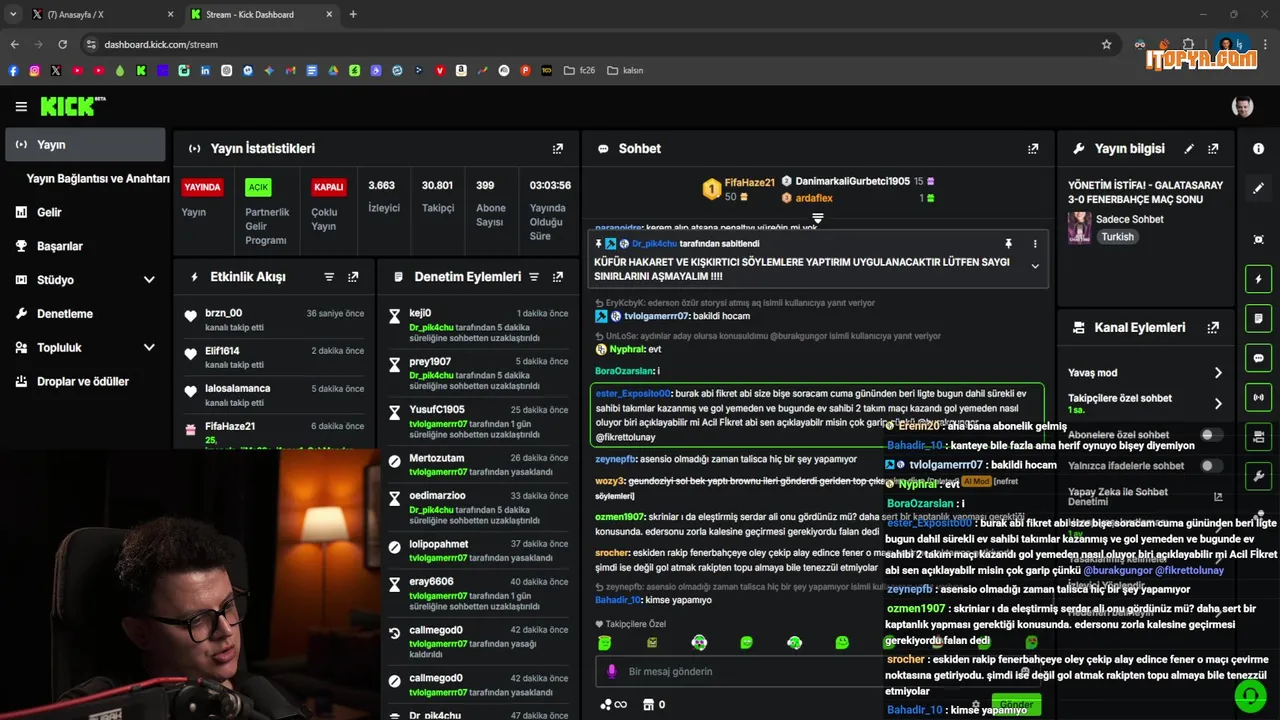Click the Takipçilere Özel emote label
This screenshot has width=1280, height=720.
click(x=630, y=624)
